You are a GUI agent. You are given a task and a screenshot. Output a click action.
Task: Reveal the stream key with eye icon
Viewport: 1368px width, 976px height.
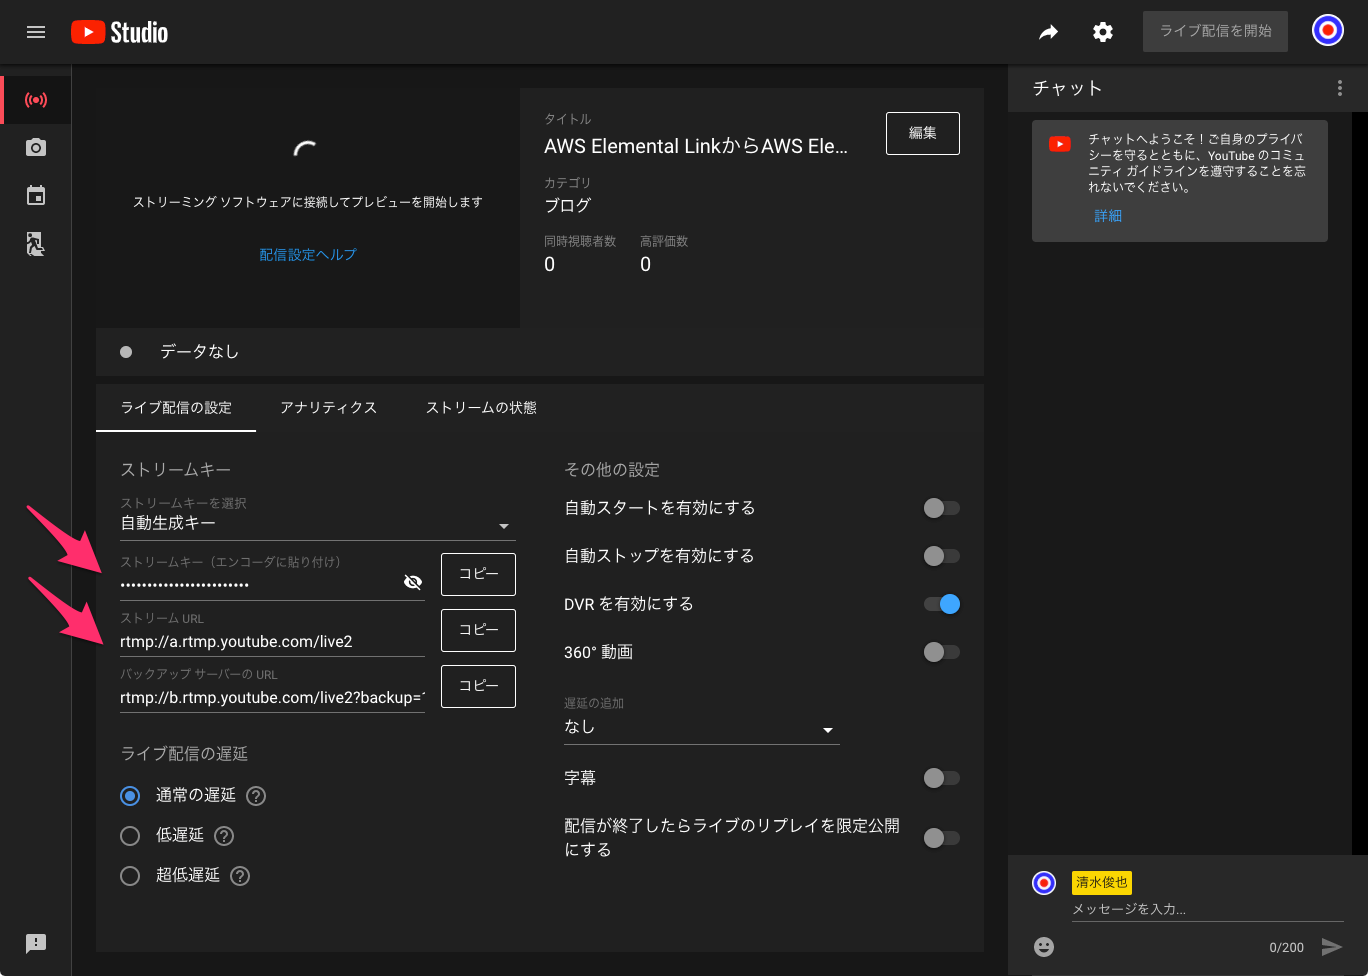pos(413,582)
